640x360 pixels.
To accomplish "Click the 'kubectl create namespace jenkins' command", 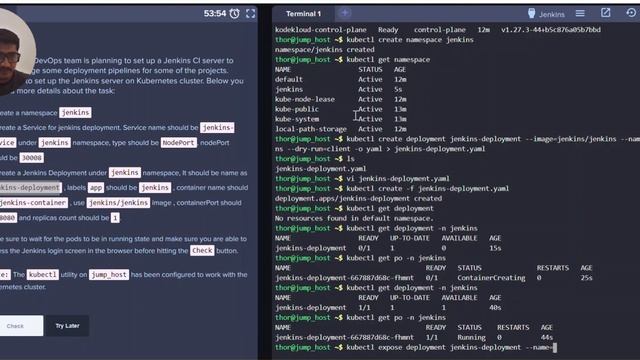I will coord(410,40).
